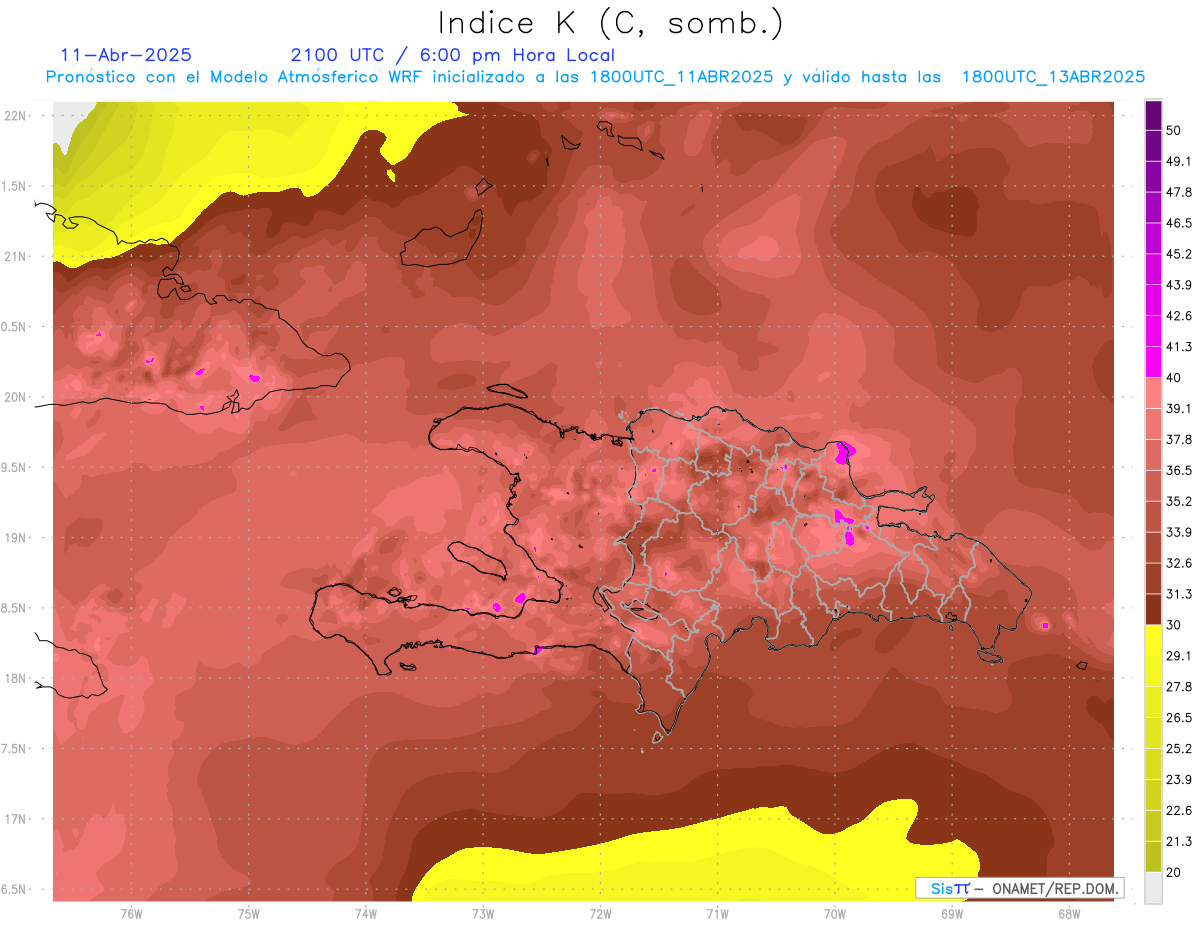This screenshot has height=927, width=1200.
Task: Click the legend value "50"
Action: tap(1174, 130)
